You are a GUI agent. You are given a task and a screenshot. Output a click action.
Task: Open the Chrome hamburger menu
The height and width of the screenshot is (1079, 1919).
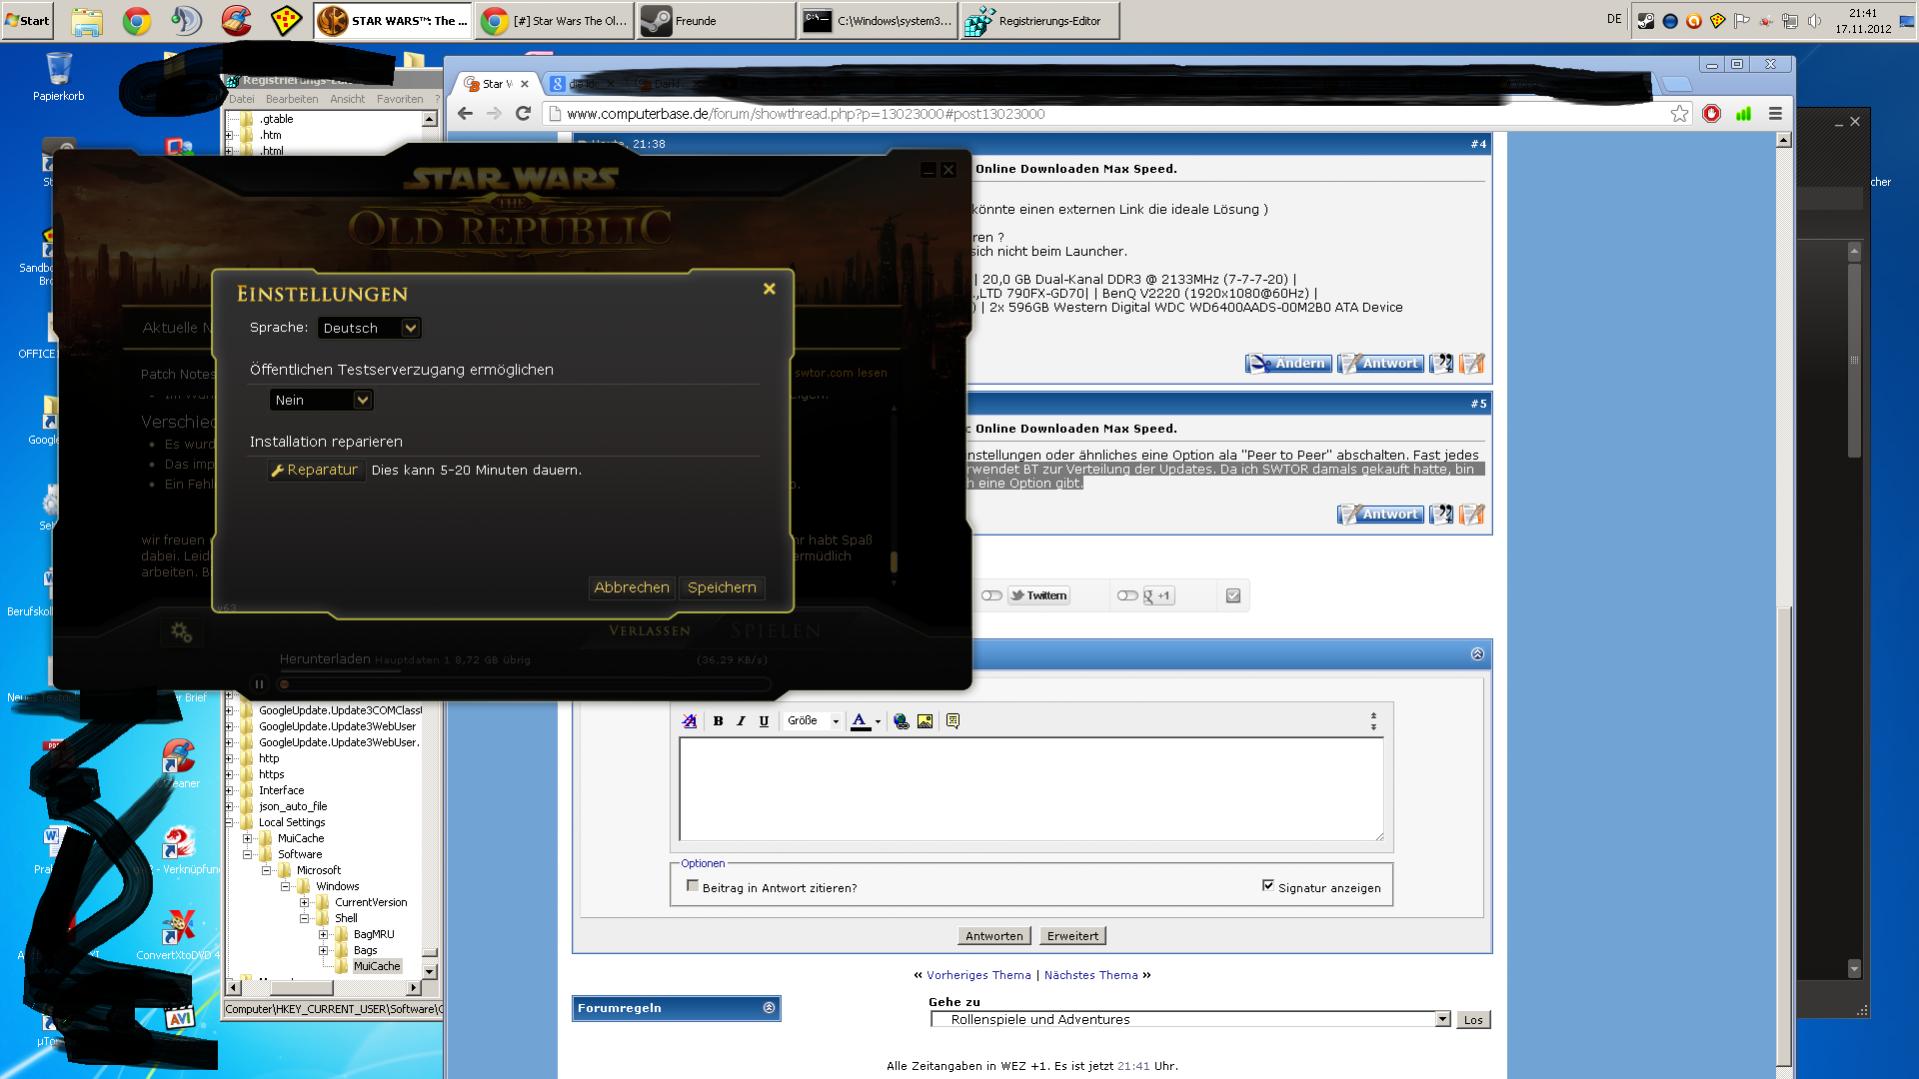tap(1776, 114)
